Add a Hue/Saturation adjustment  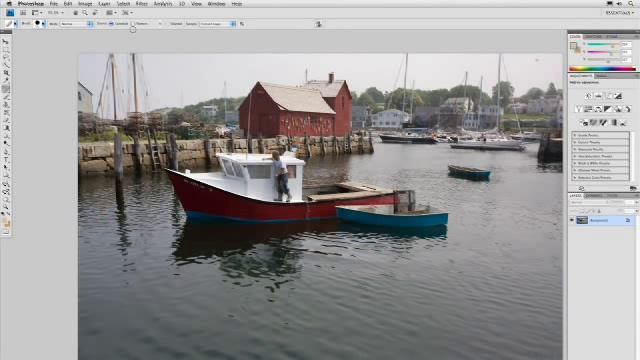click(588, 109)
